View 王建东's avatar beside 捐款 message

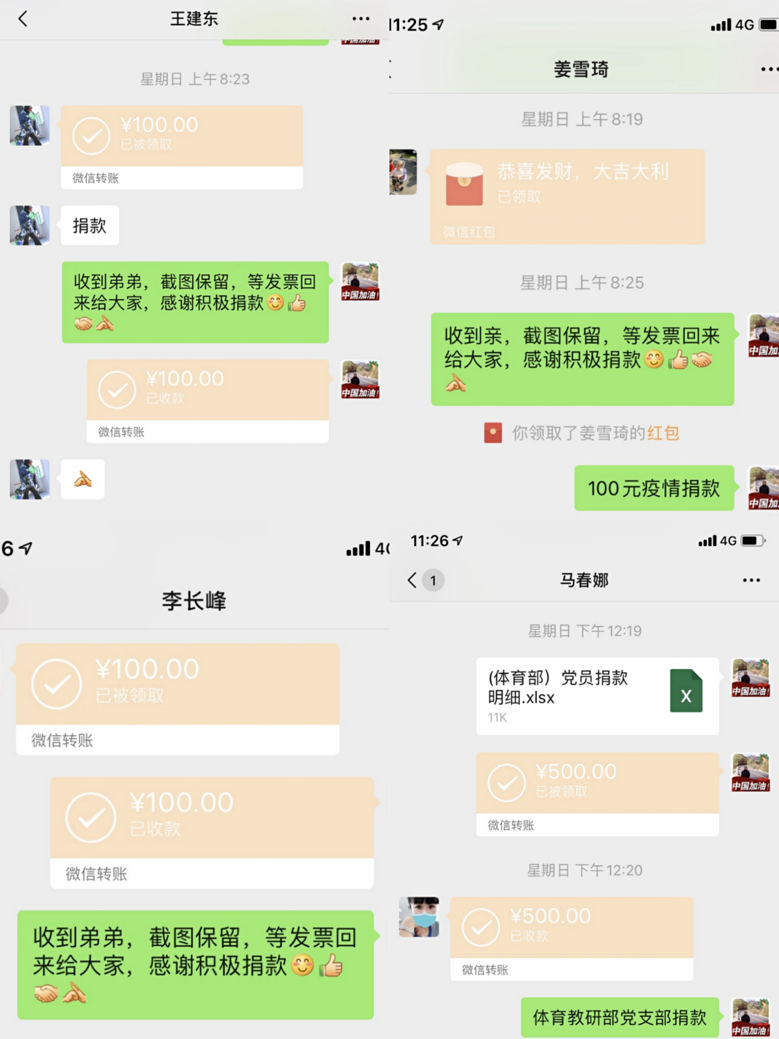(30, 225)
